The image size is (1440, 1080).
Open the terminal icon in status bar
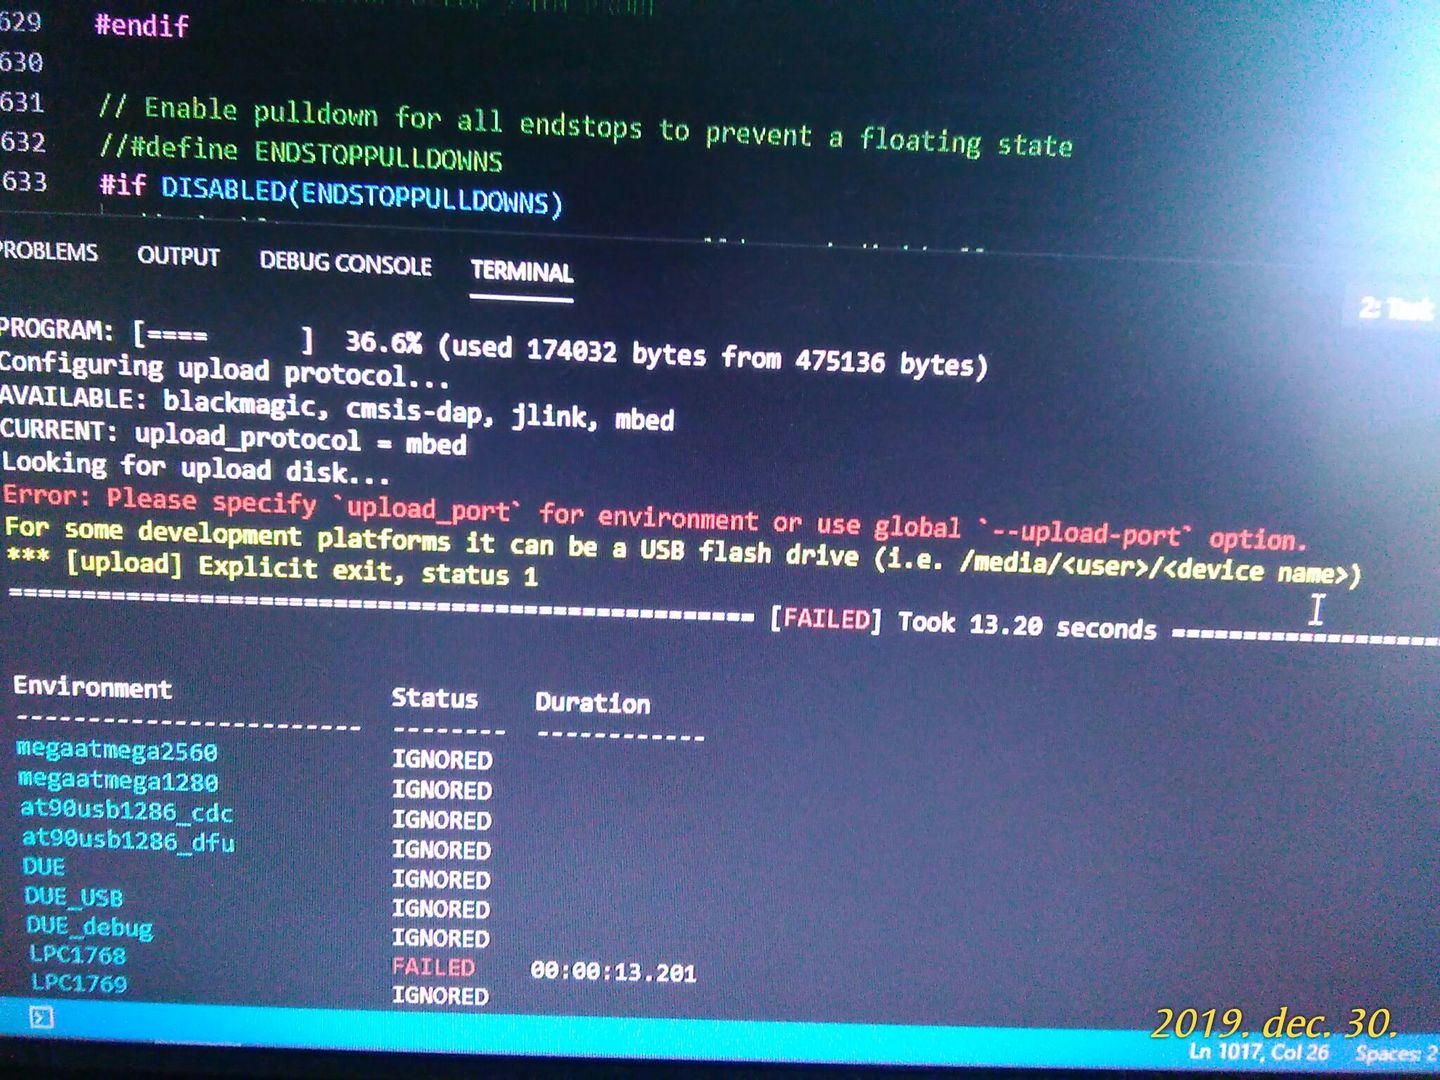pos(41,1018)
